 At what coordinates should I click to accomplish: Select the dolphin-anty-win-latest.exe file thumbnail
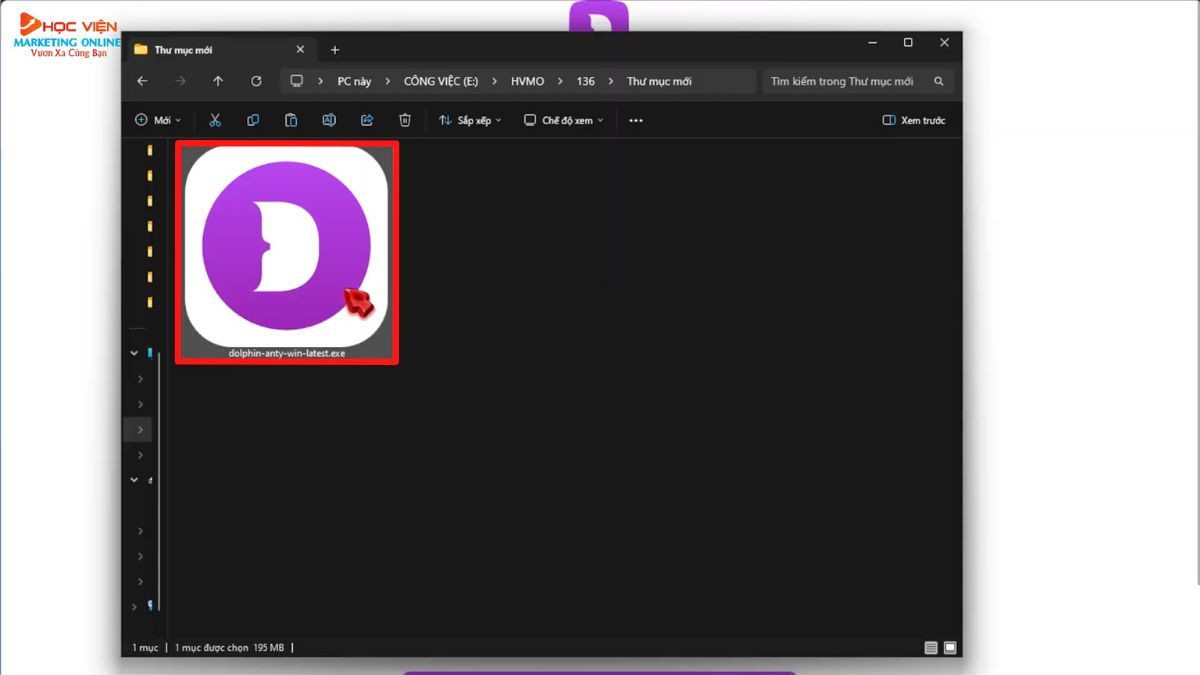[x=287, y=252]
